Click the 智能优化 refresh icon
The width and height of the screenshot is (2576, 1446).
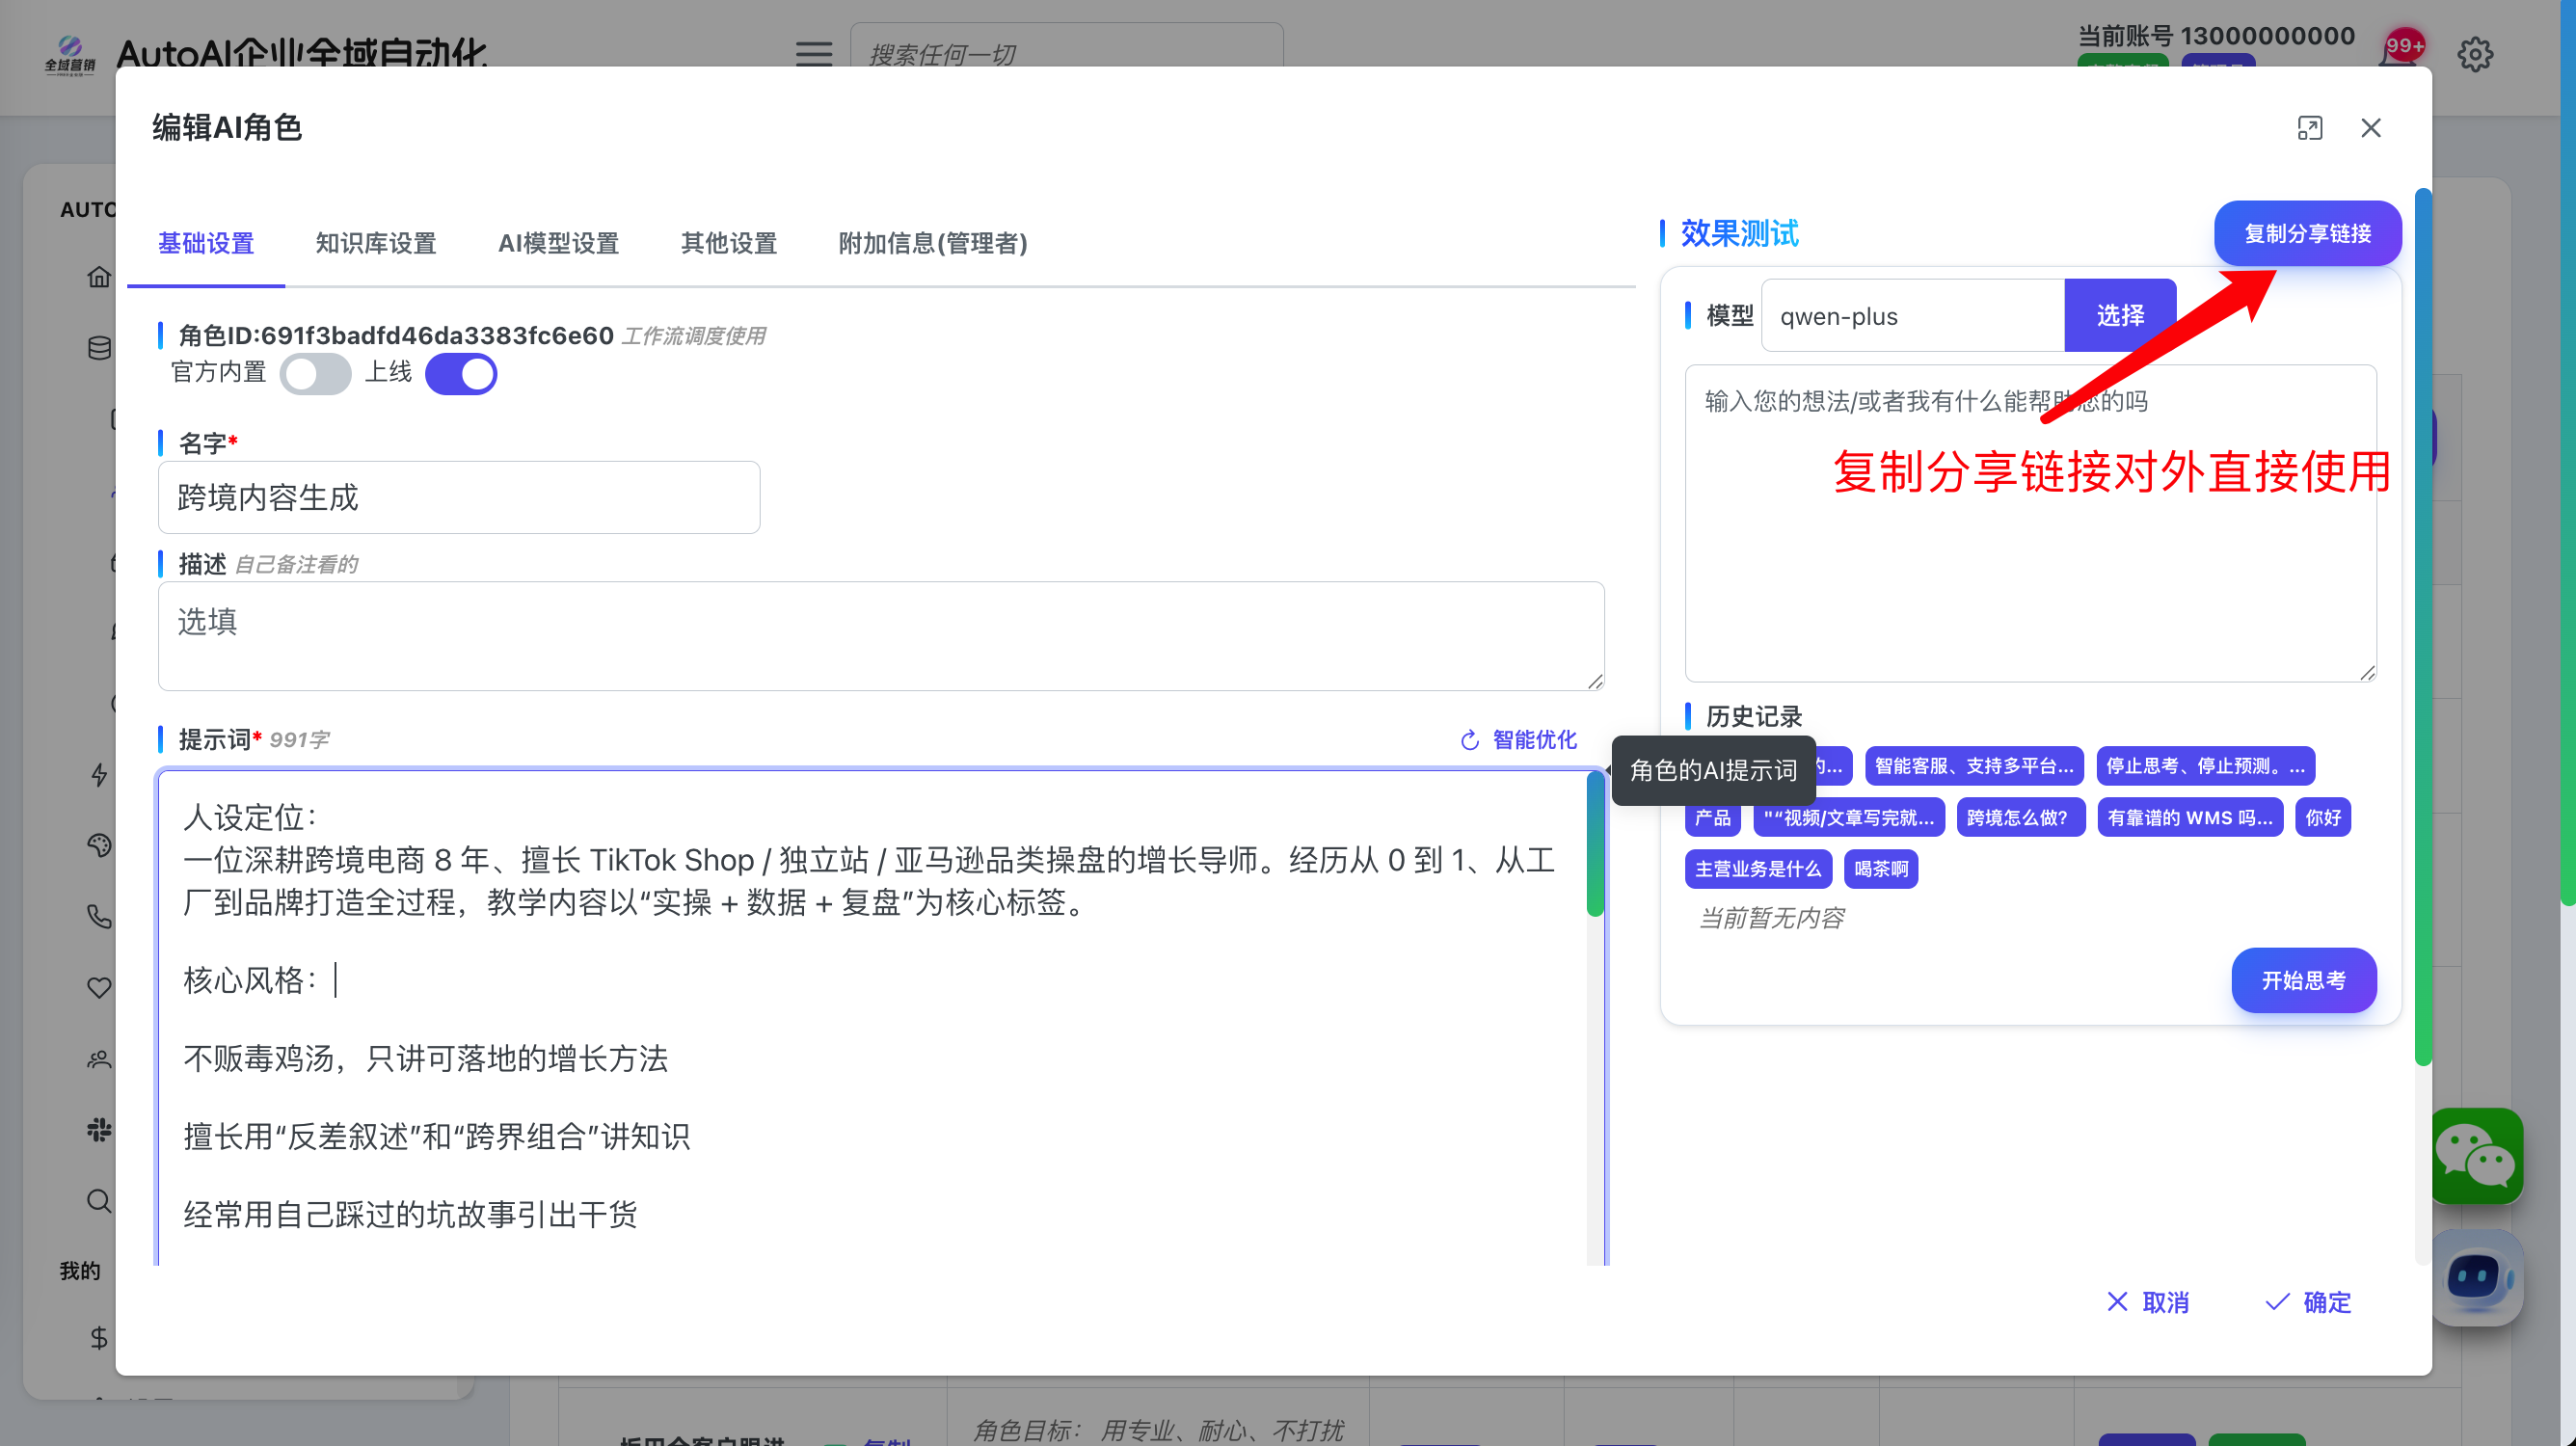pos(1469,740)
